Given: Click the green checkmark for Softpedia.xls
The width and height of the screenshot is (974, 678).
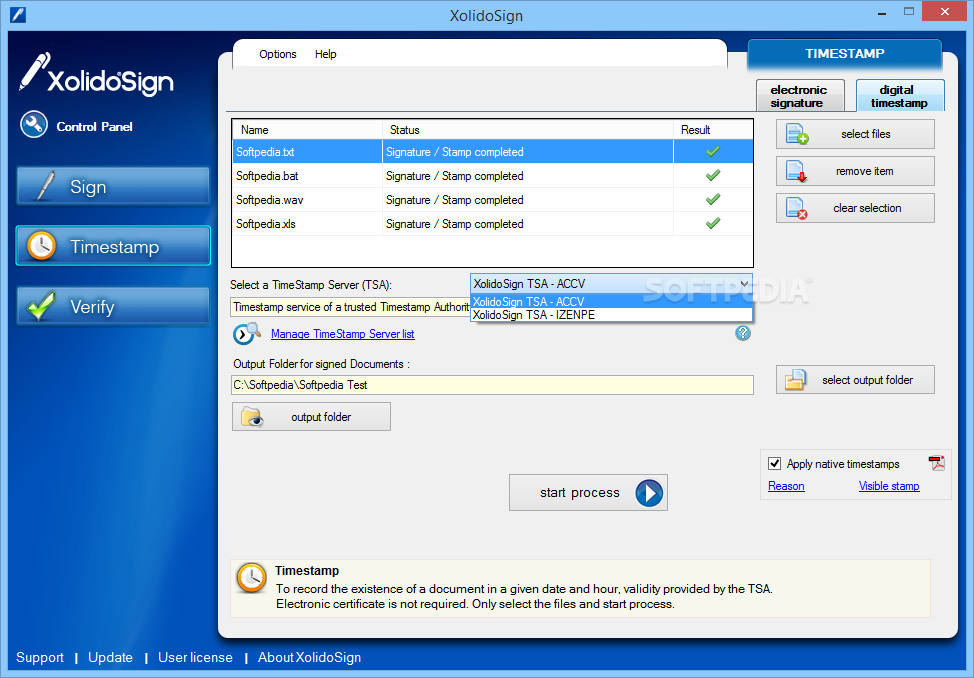Looking at the screenshot, I should pyautogui.click(x=712, y=222).
